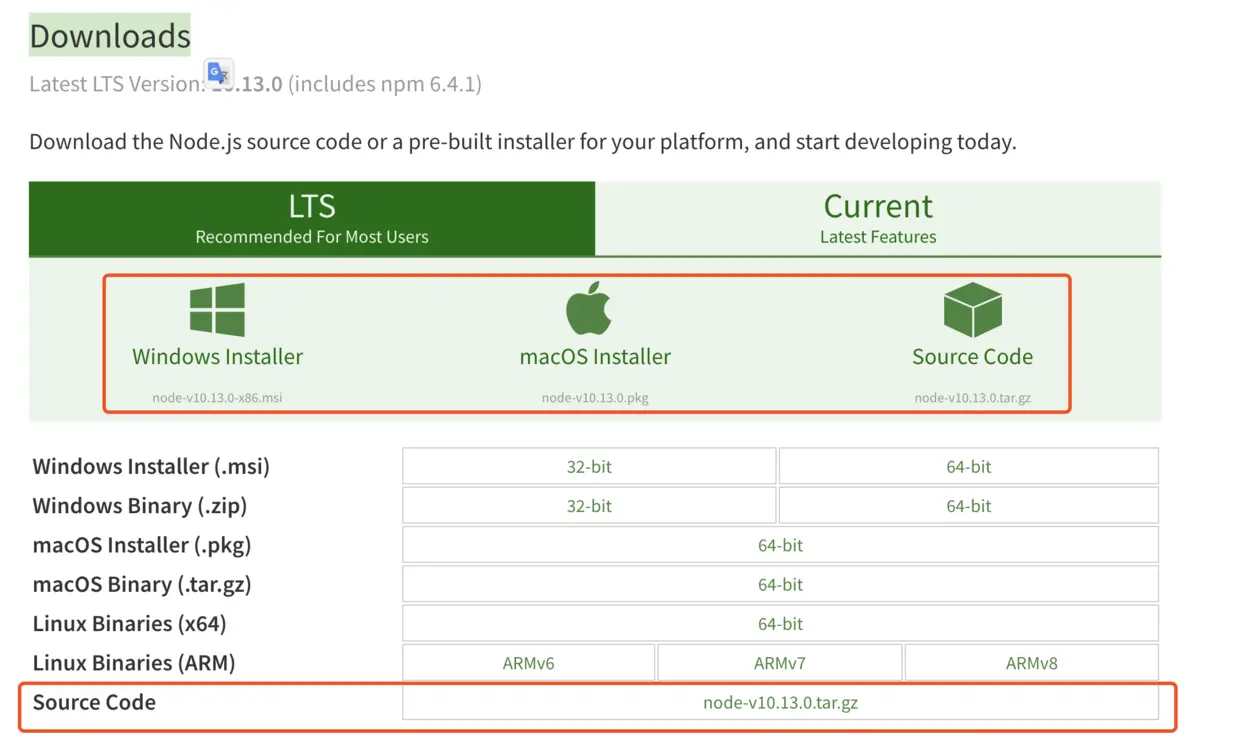
Task: Download the Windows Binary 32-bit zip
Action: (588, 505)
